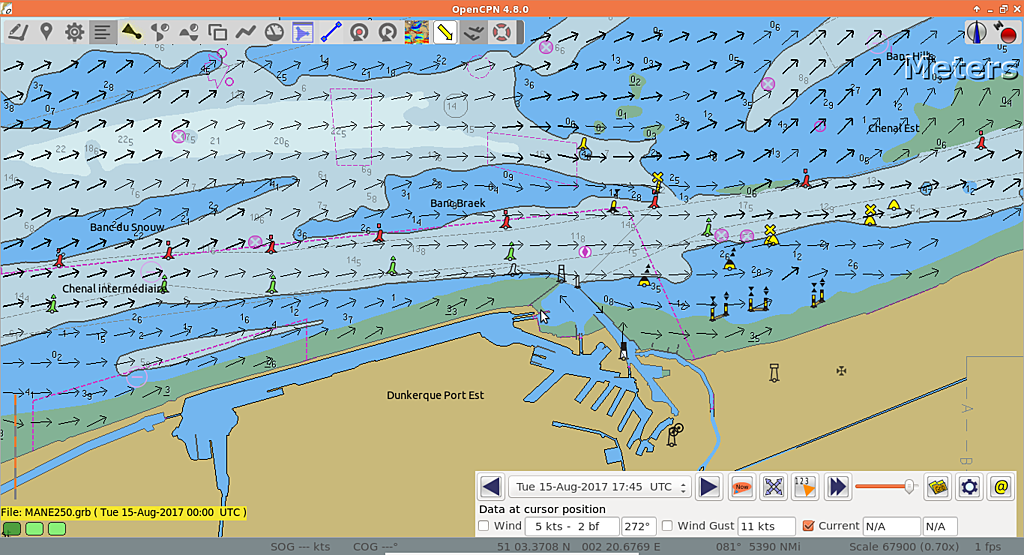
Task: Step to previous GRIB time record
Action: tap(491, 486)
